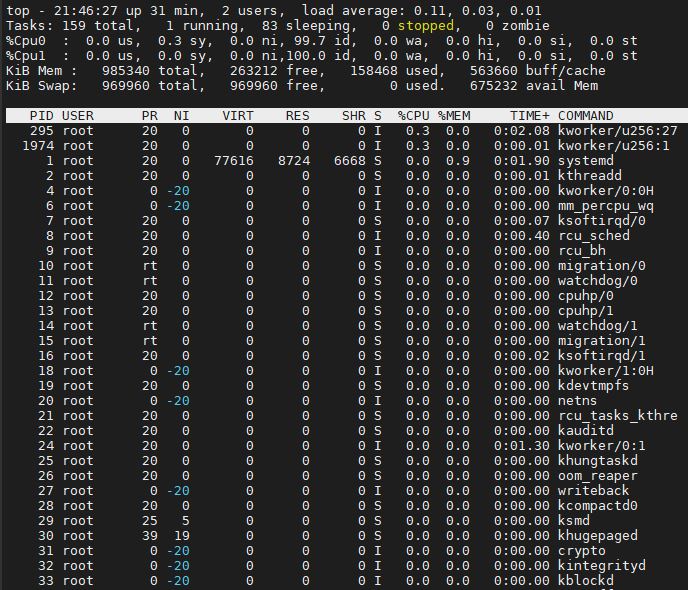Click the TIME+ value 0:02.08
688x590 pixels.
coord(522,131)
